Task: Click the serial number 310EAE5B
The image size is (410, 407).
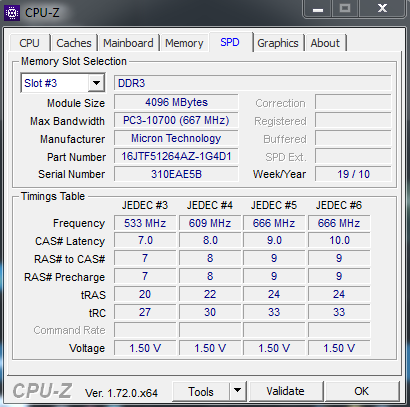Action: 176,174
